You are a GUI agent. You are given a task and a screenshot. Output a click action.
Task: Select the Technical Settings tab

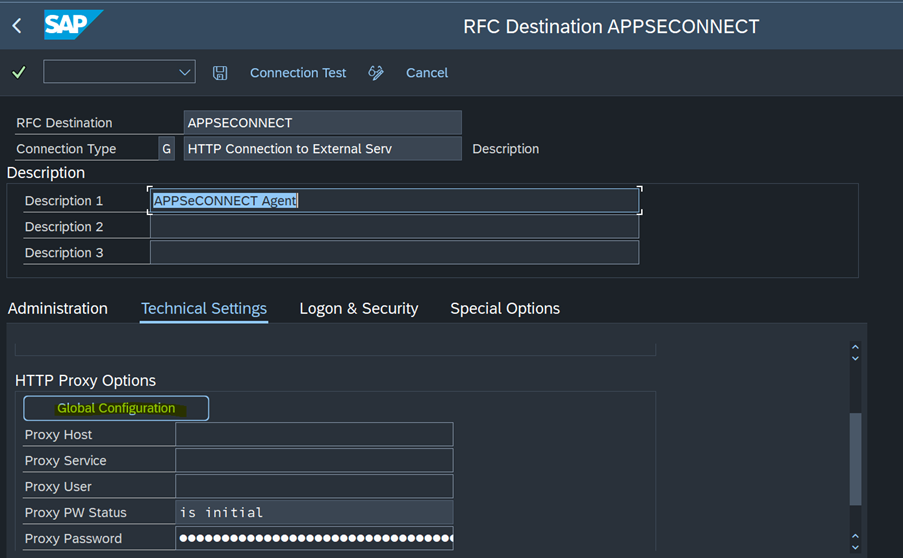click(204, 309)
